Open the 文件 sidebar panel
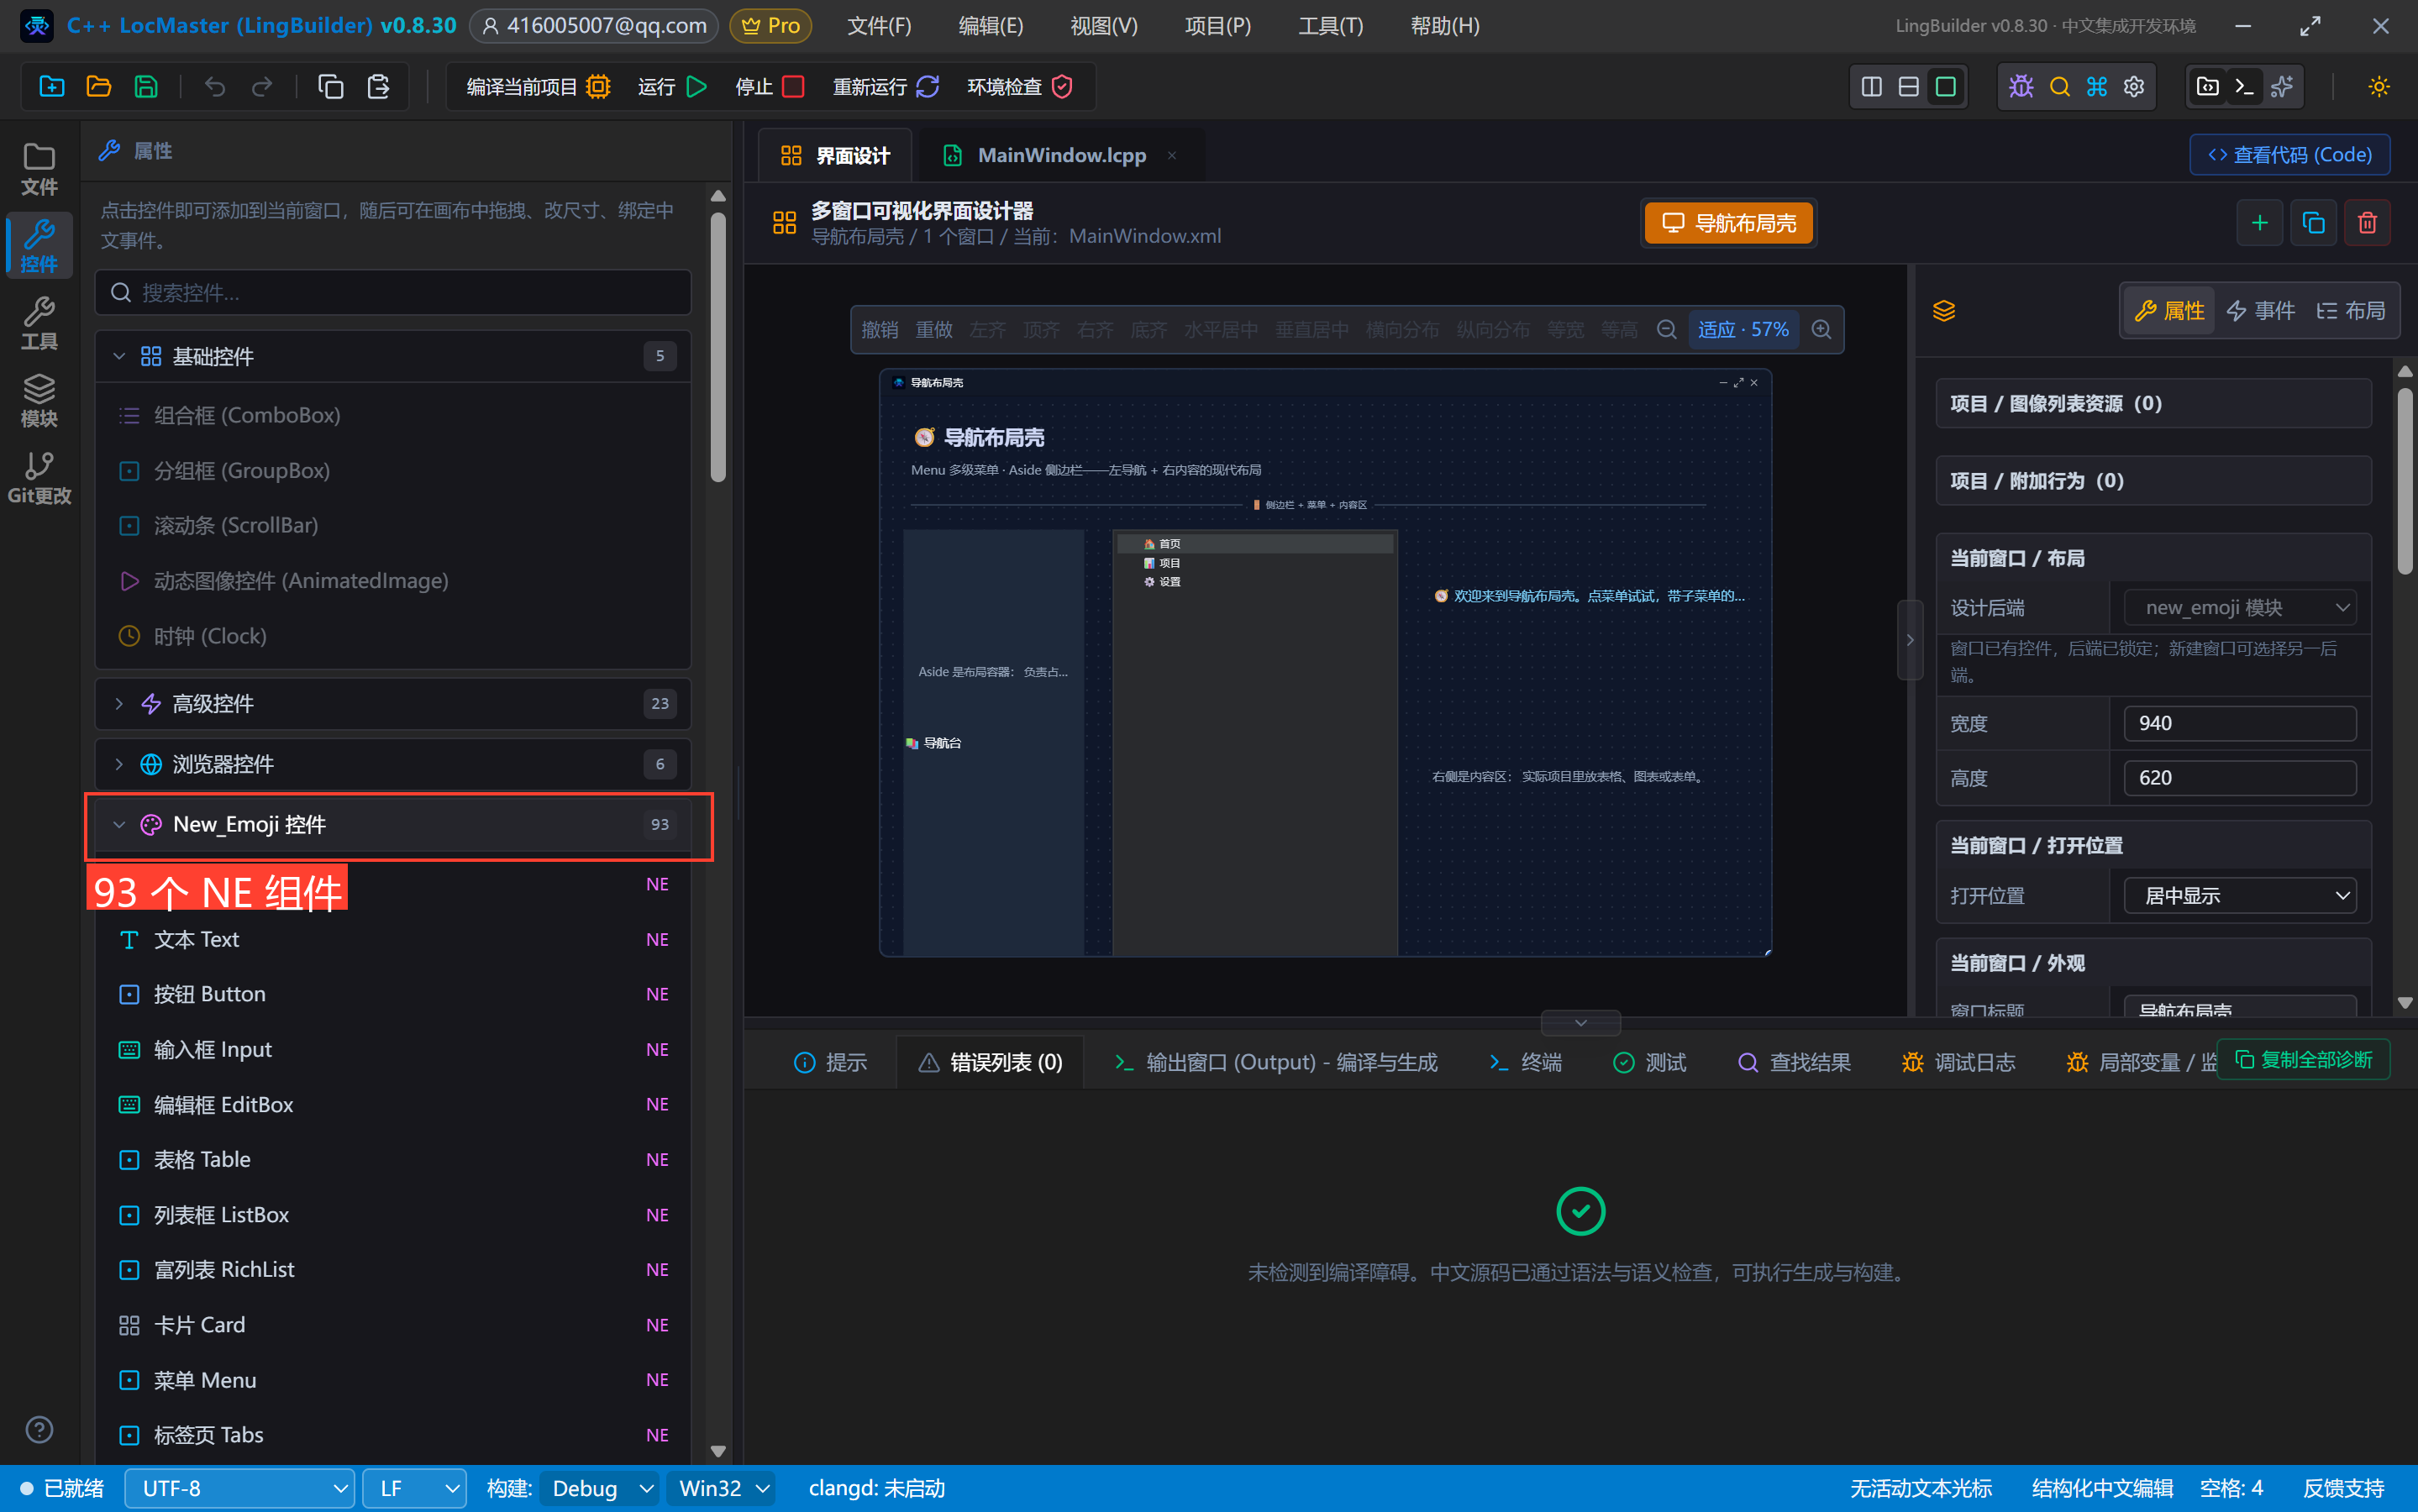This screenshot has height=1512, width=2418. point(39,169)
